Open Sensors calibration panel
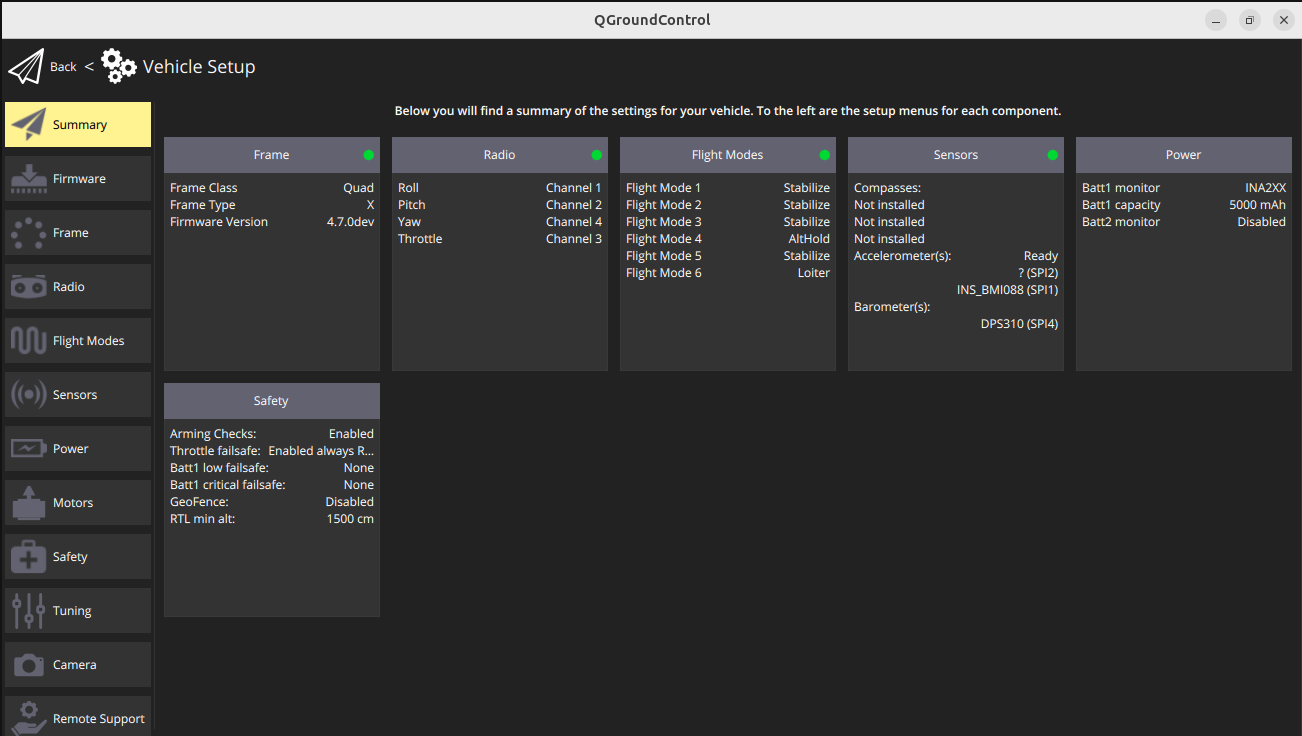This screenshot has height=736, width=1302. [77, 394]
